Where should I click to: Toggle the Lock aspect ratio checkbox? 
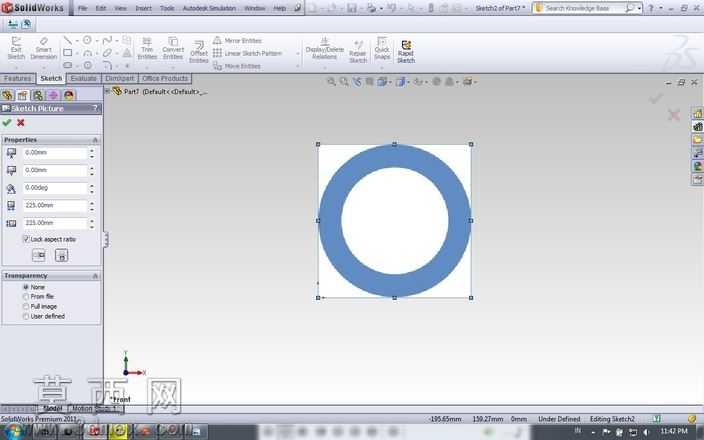[x=26, y=239]
